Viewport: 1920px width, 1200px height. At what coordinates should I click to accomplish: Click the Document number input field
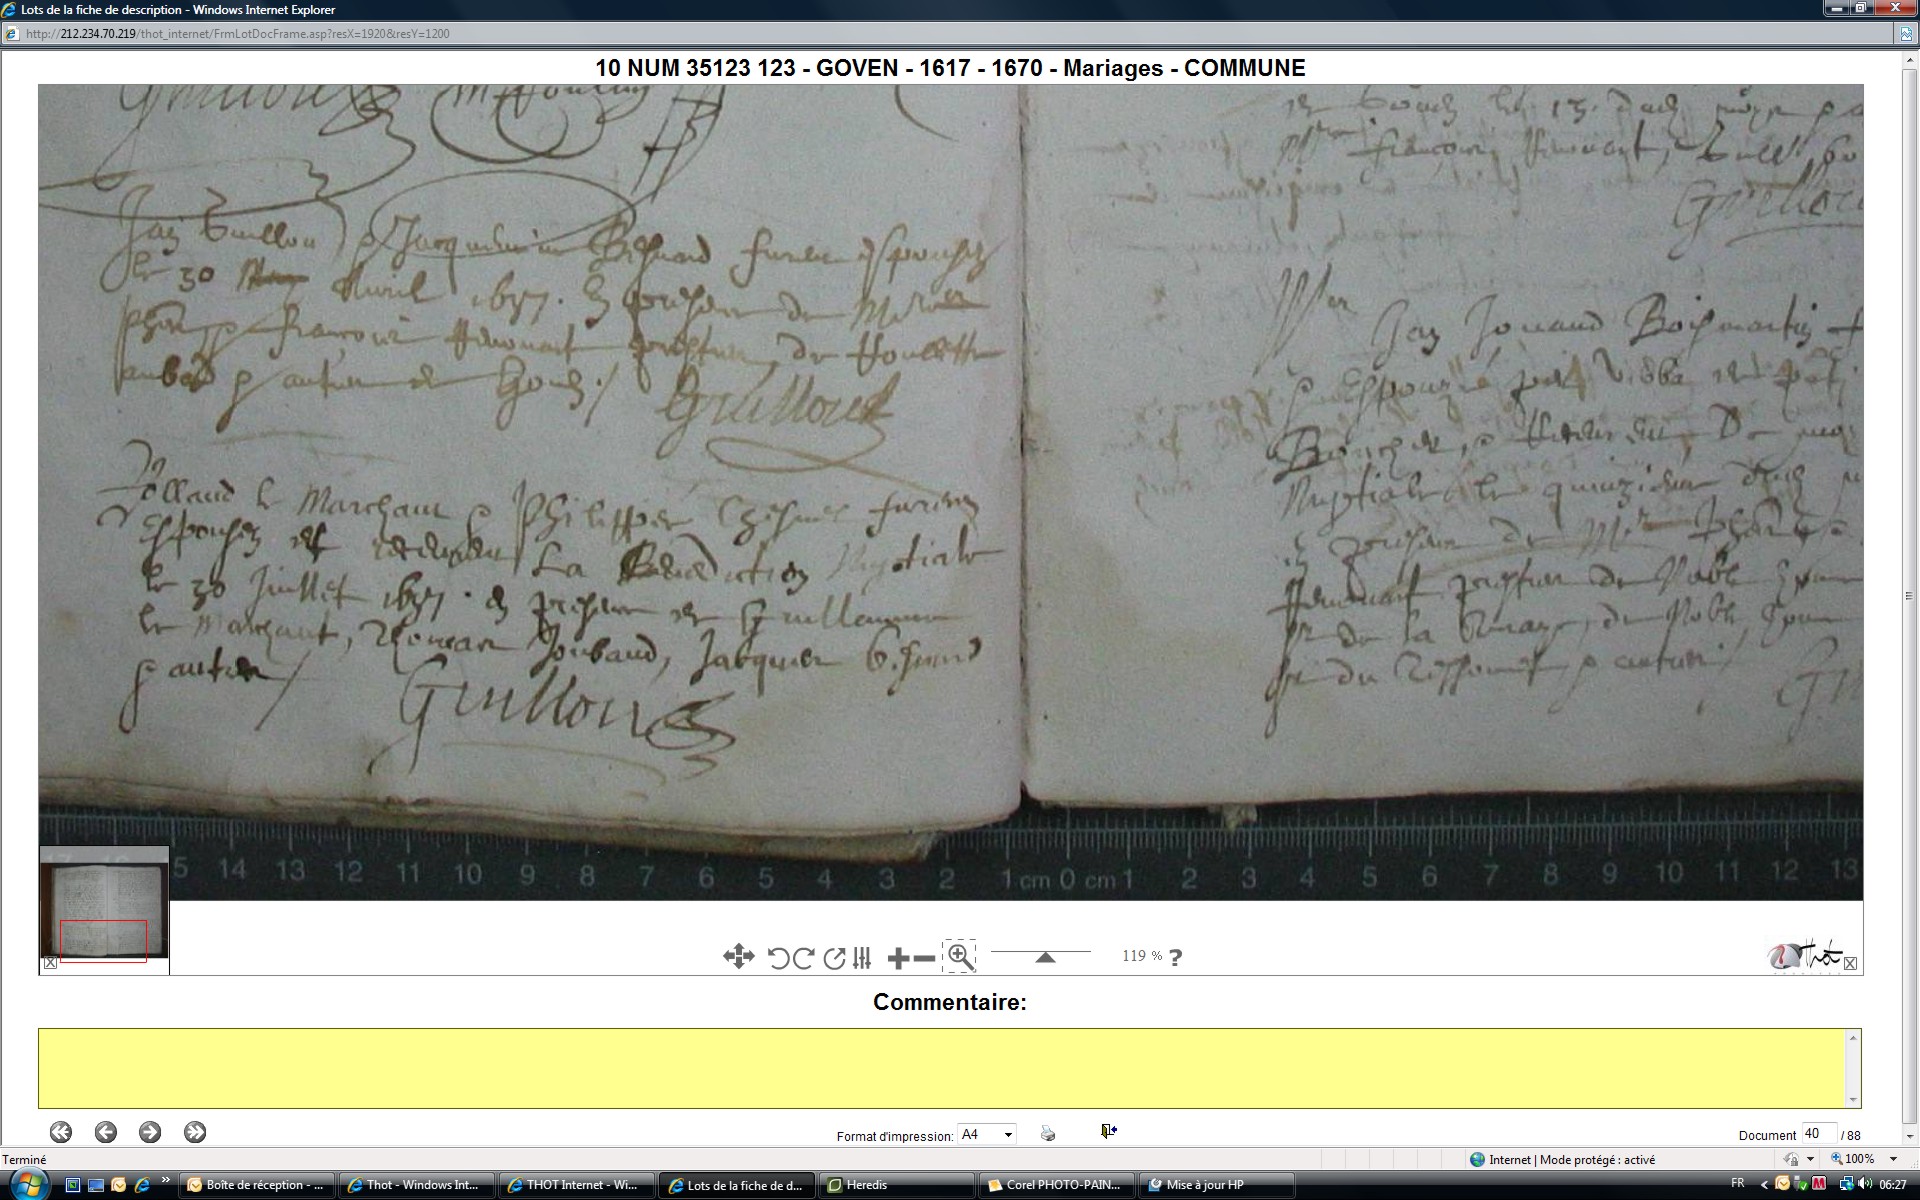(1817, 1133)
